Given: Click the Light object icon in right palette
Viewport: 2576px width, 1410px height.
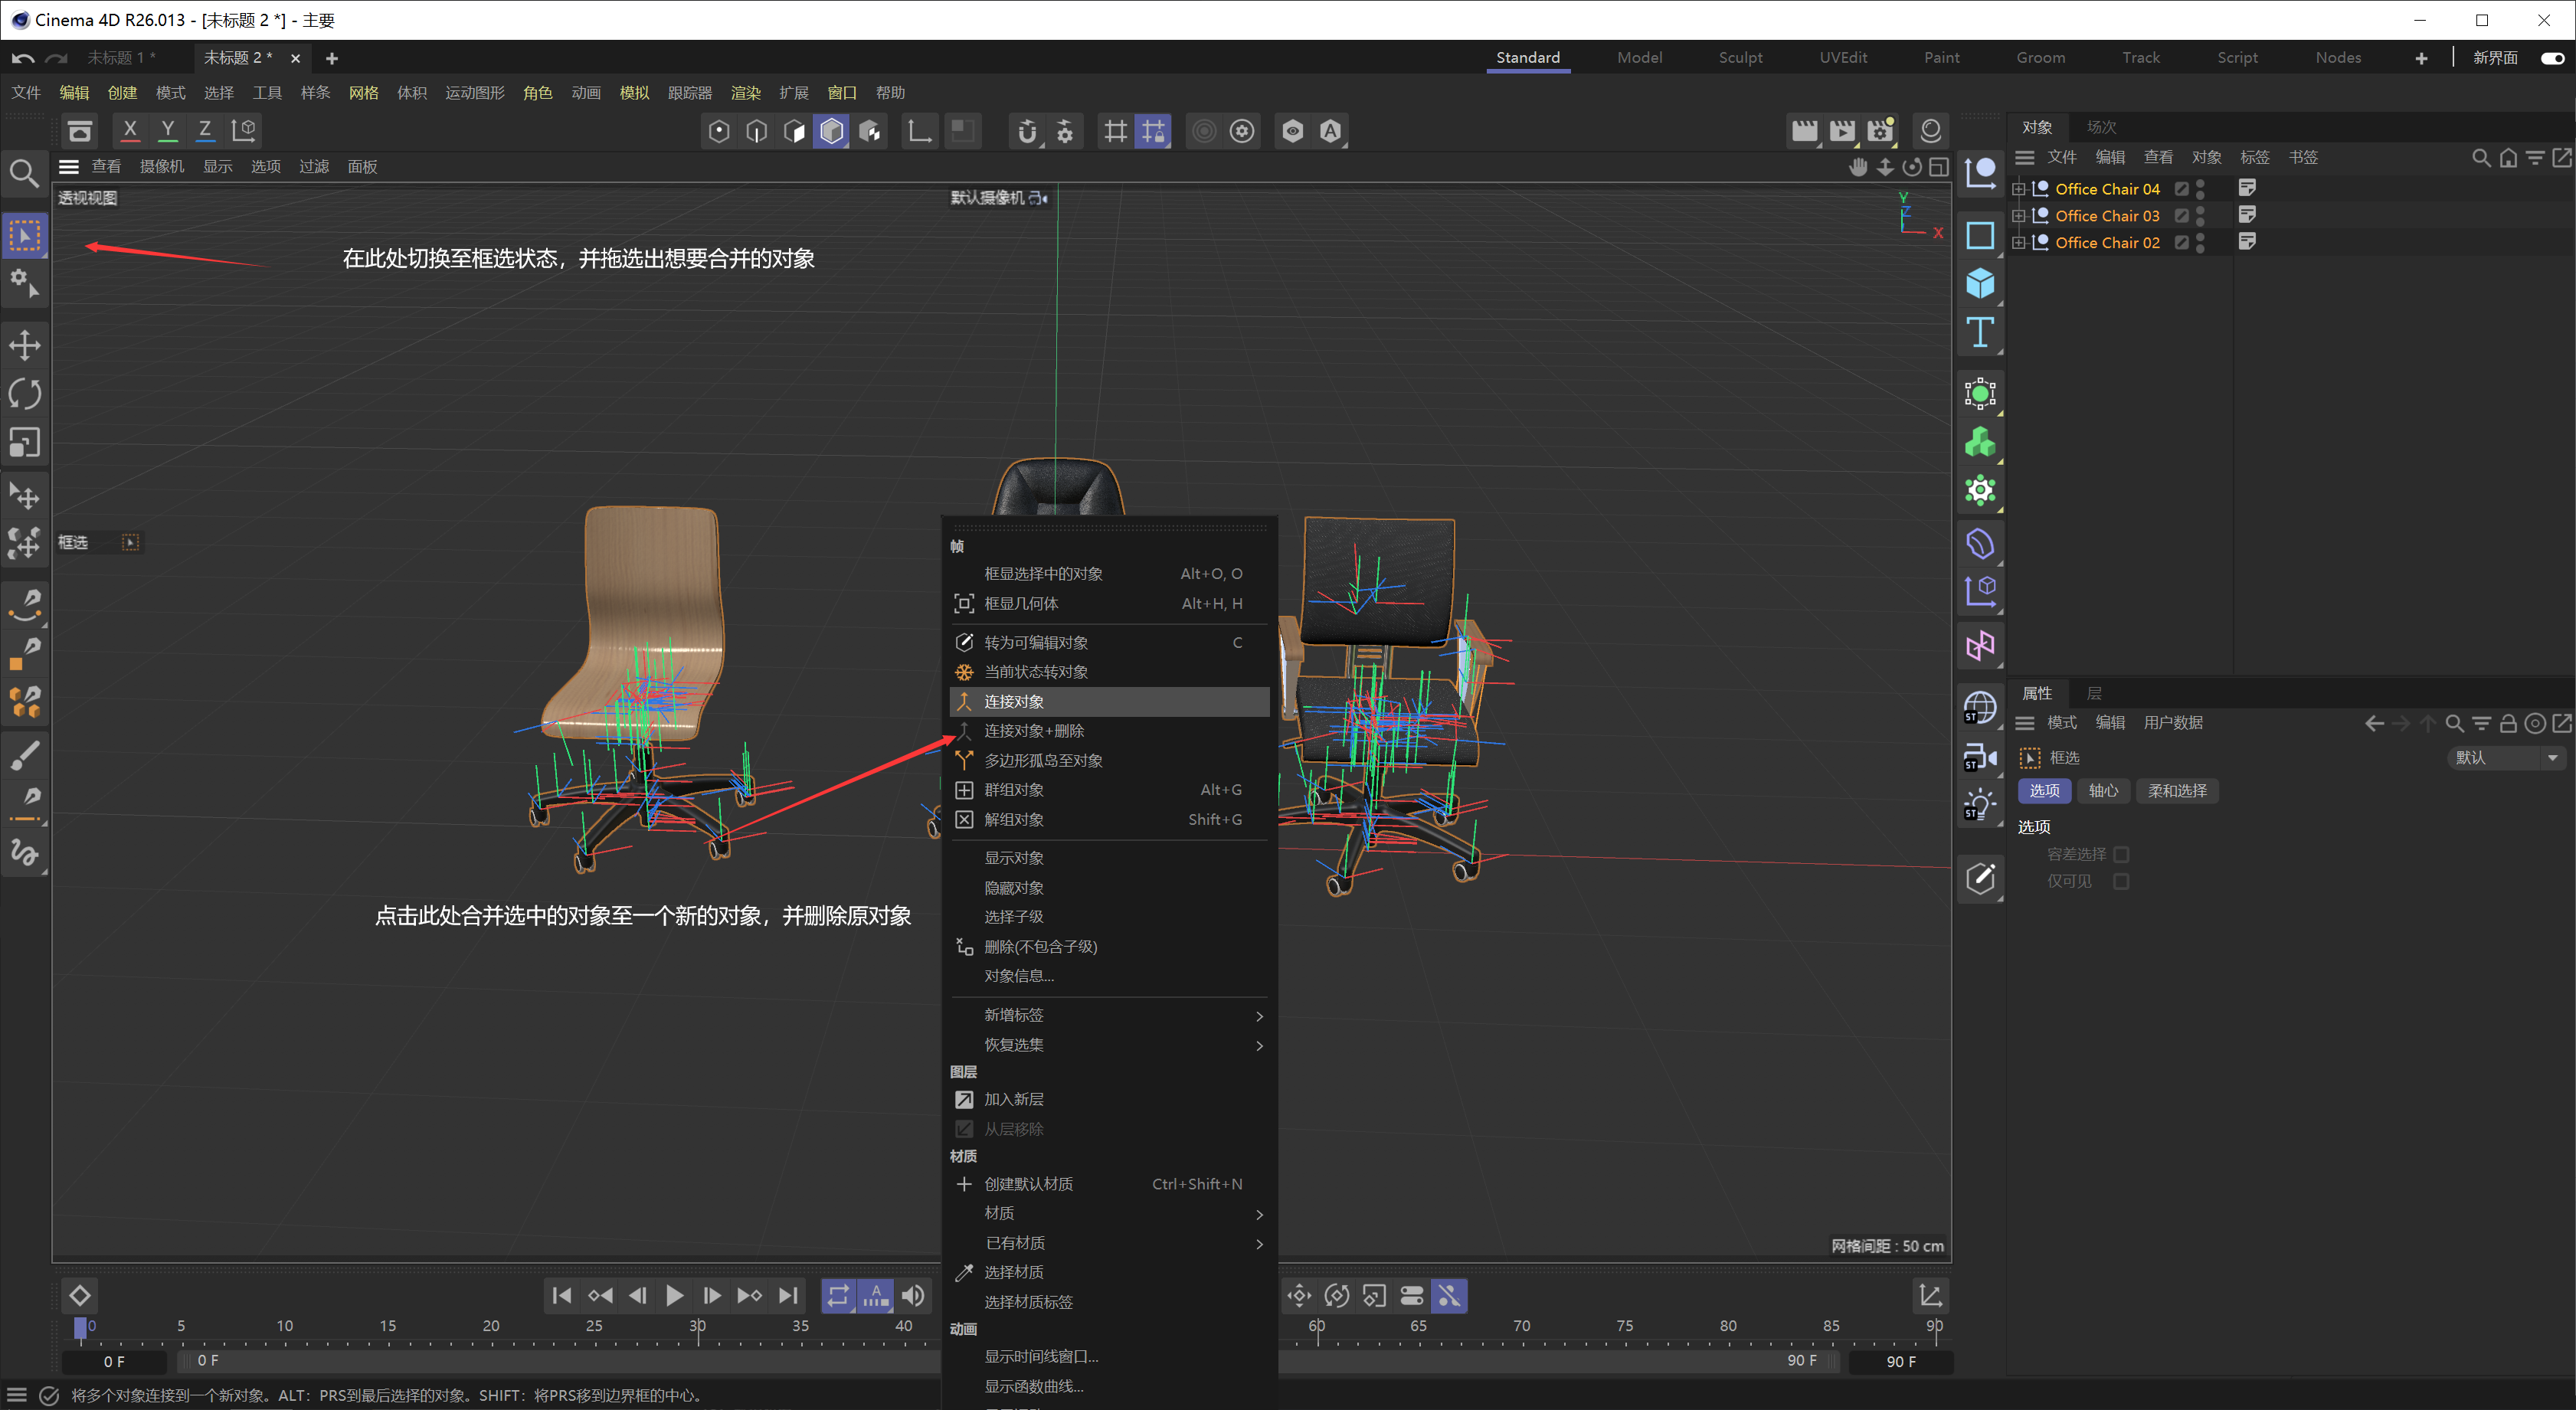Looking at the screenshot, I should (1979, 806).
